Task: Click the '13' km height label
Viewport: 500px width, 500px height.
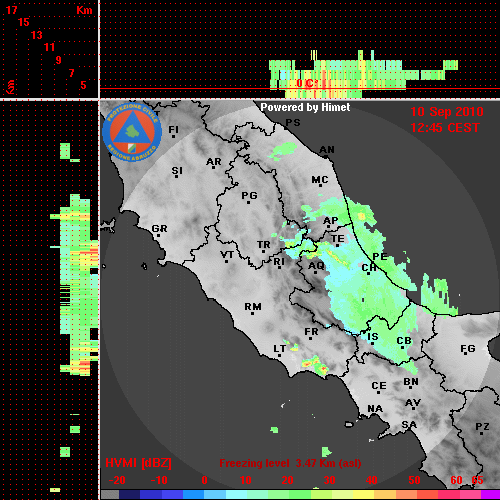Action: point(37,35)
